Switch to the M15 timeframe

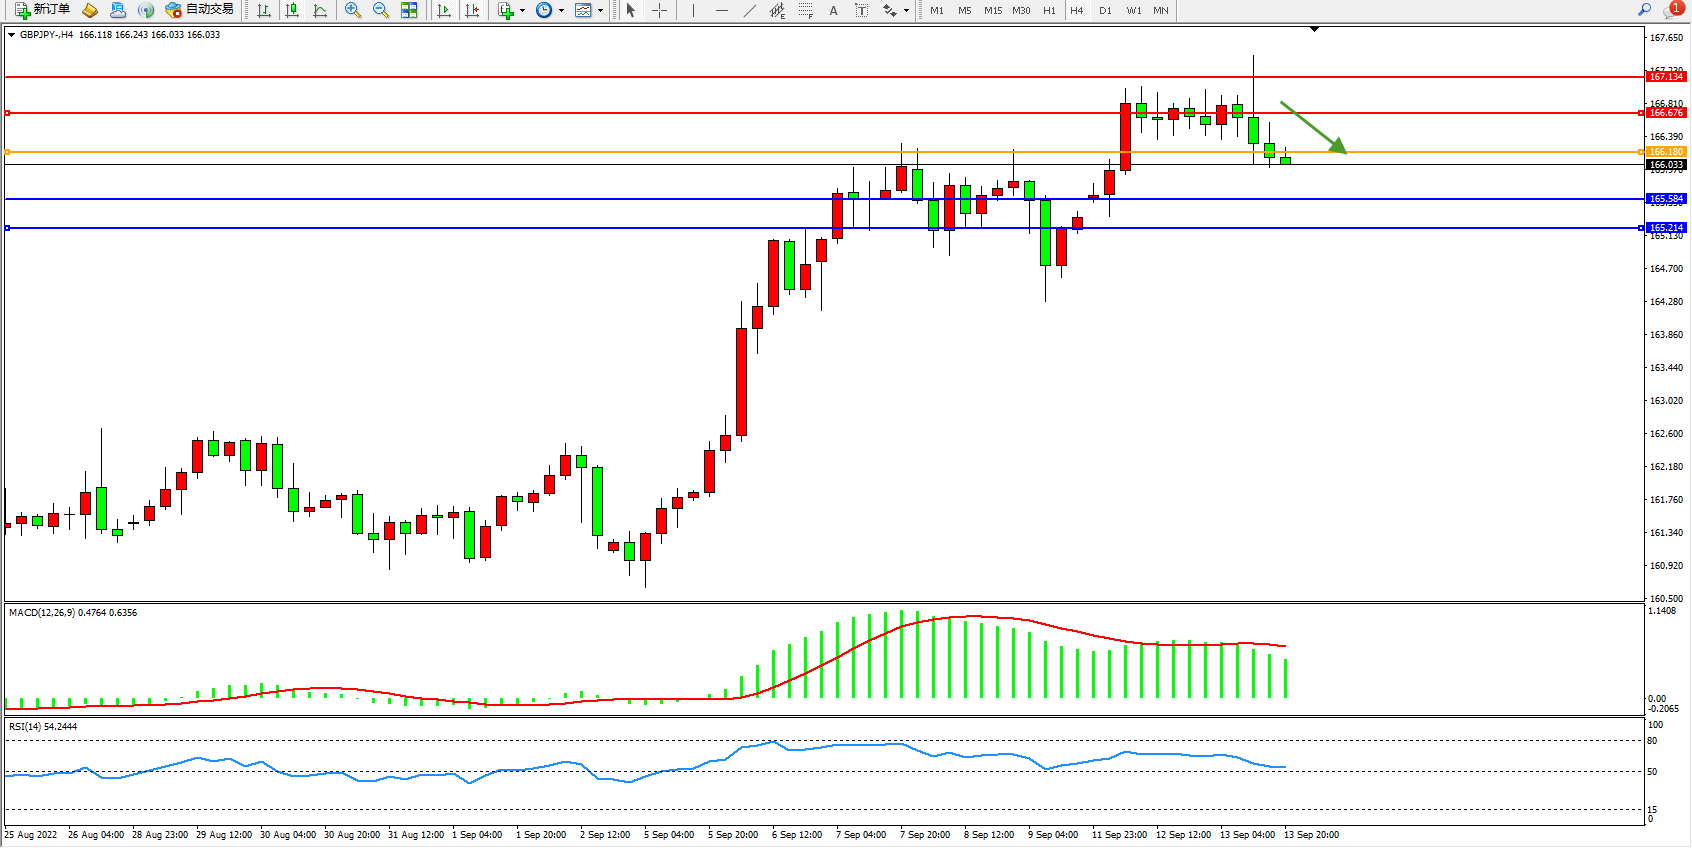[992, 10]
